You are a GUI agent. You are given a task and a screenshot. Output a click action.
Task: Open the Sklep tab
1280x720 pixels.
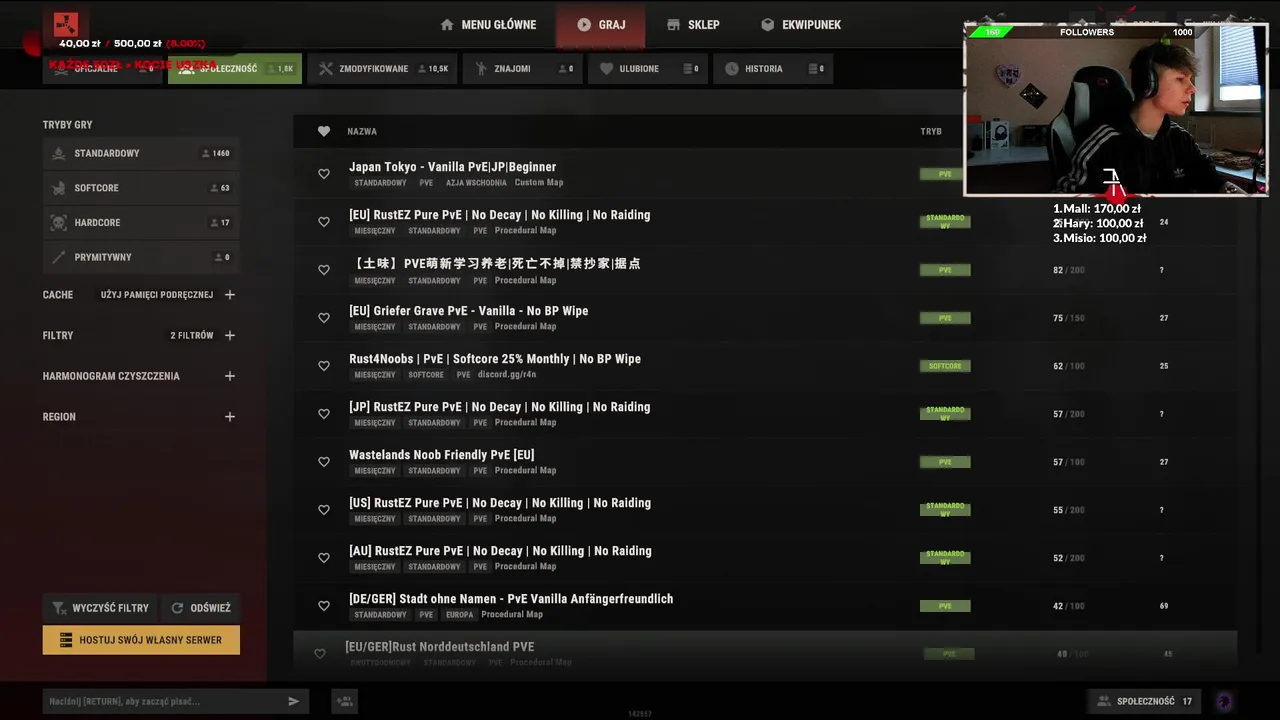[x=693, y=24]
